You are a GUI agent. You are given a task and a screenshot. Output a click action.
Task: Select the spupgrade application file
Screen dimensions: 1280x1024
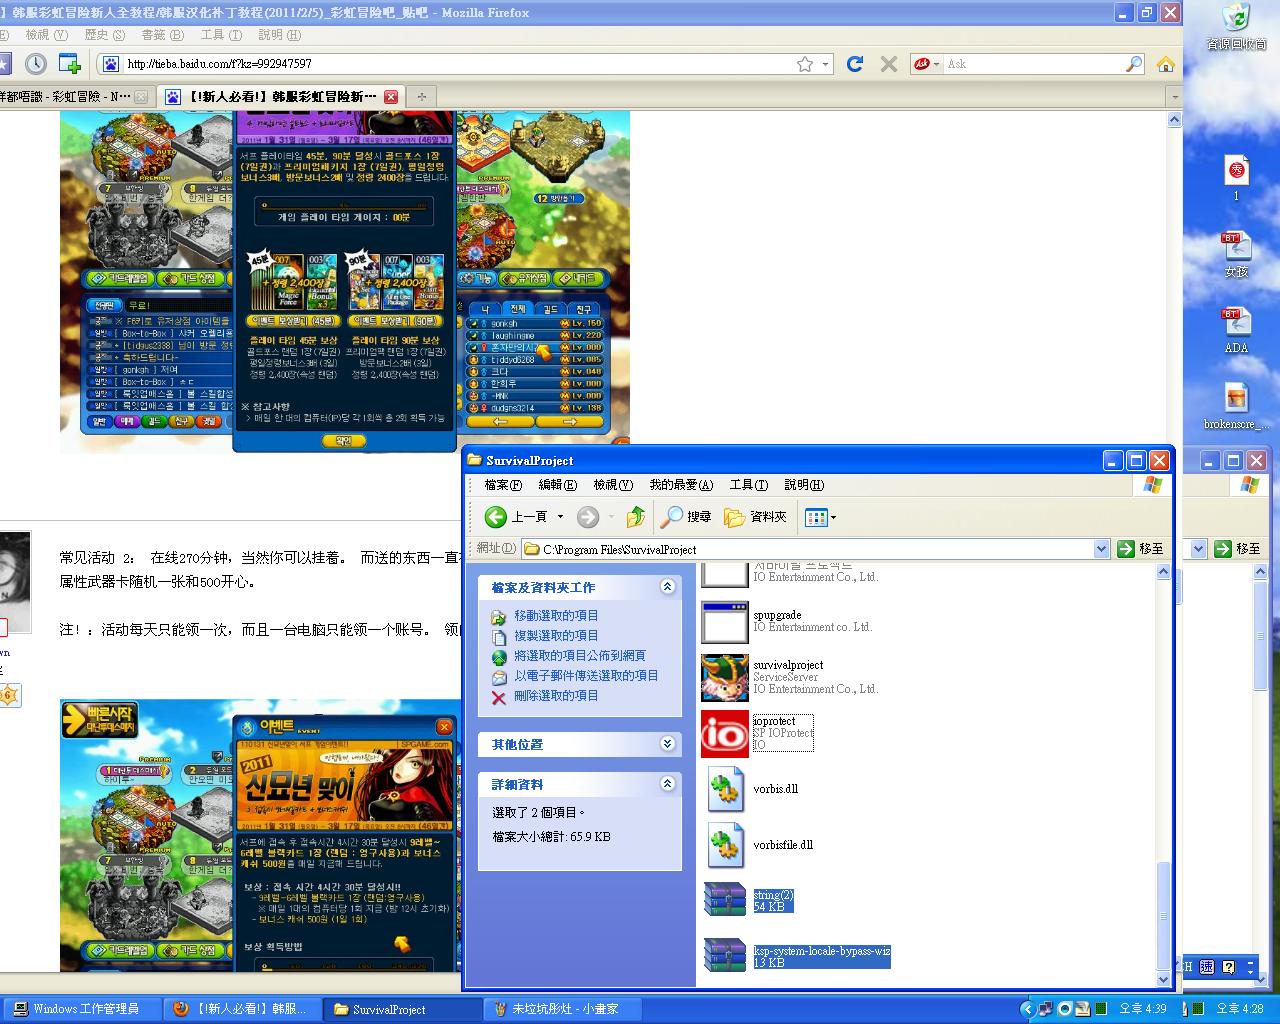[725, 622]
